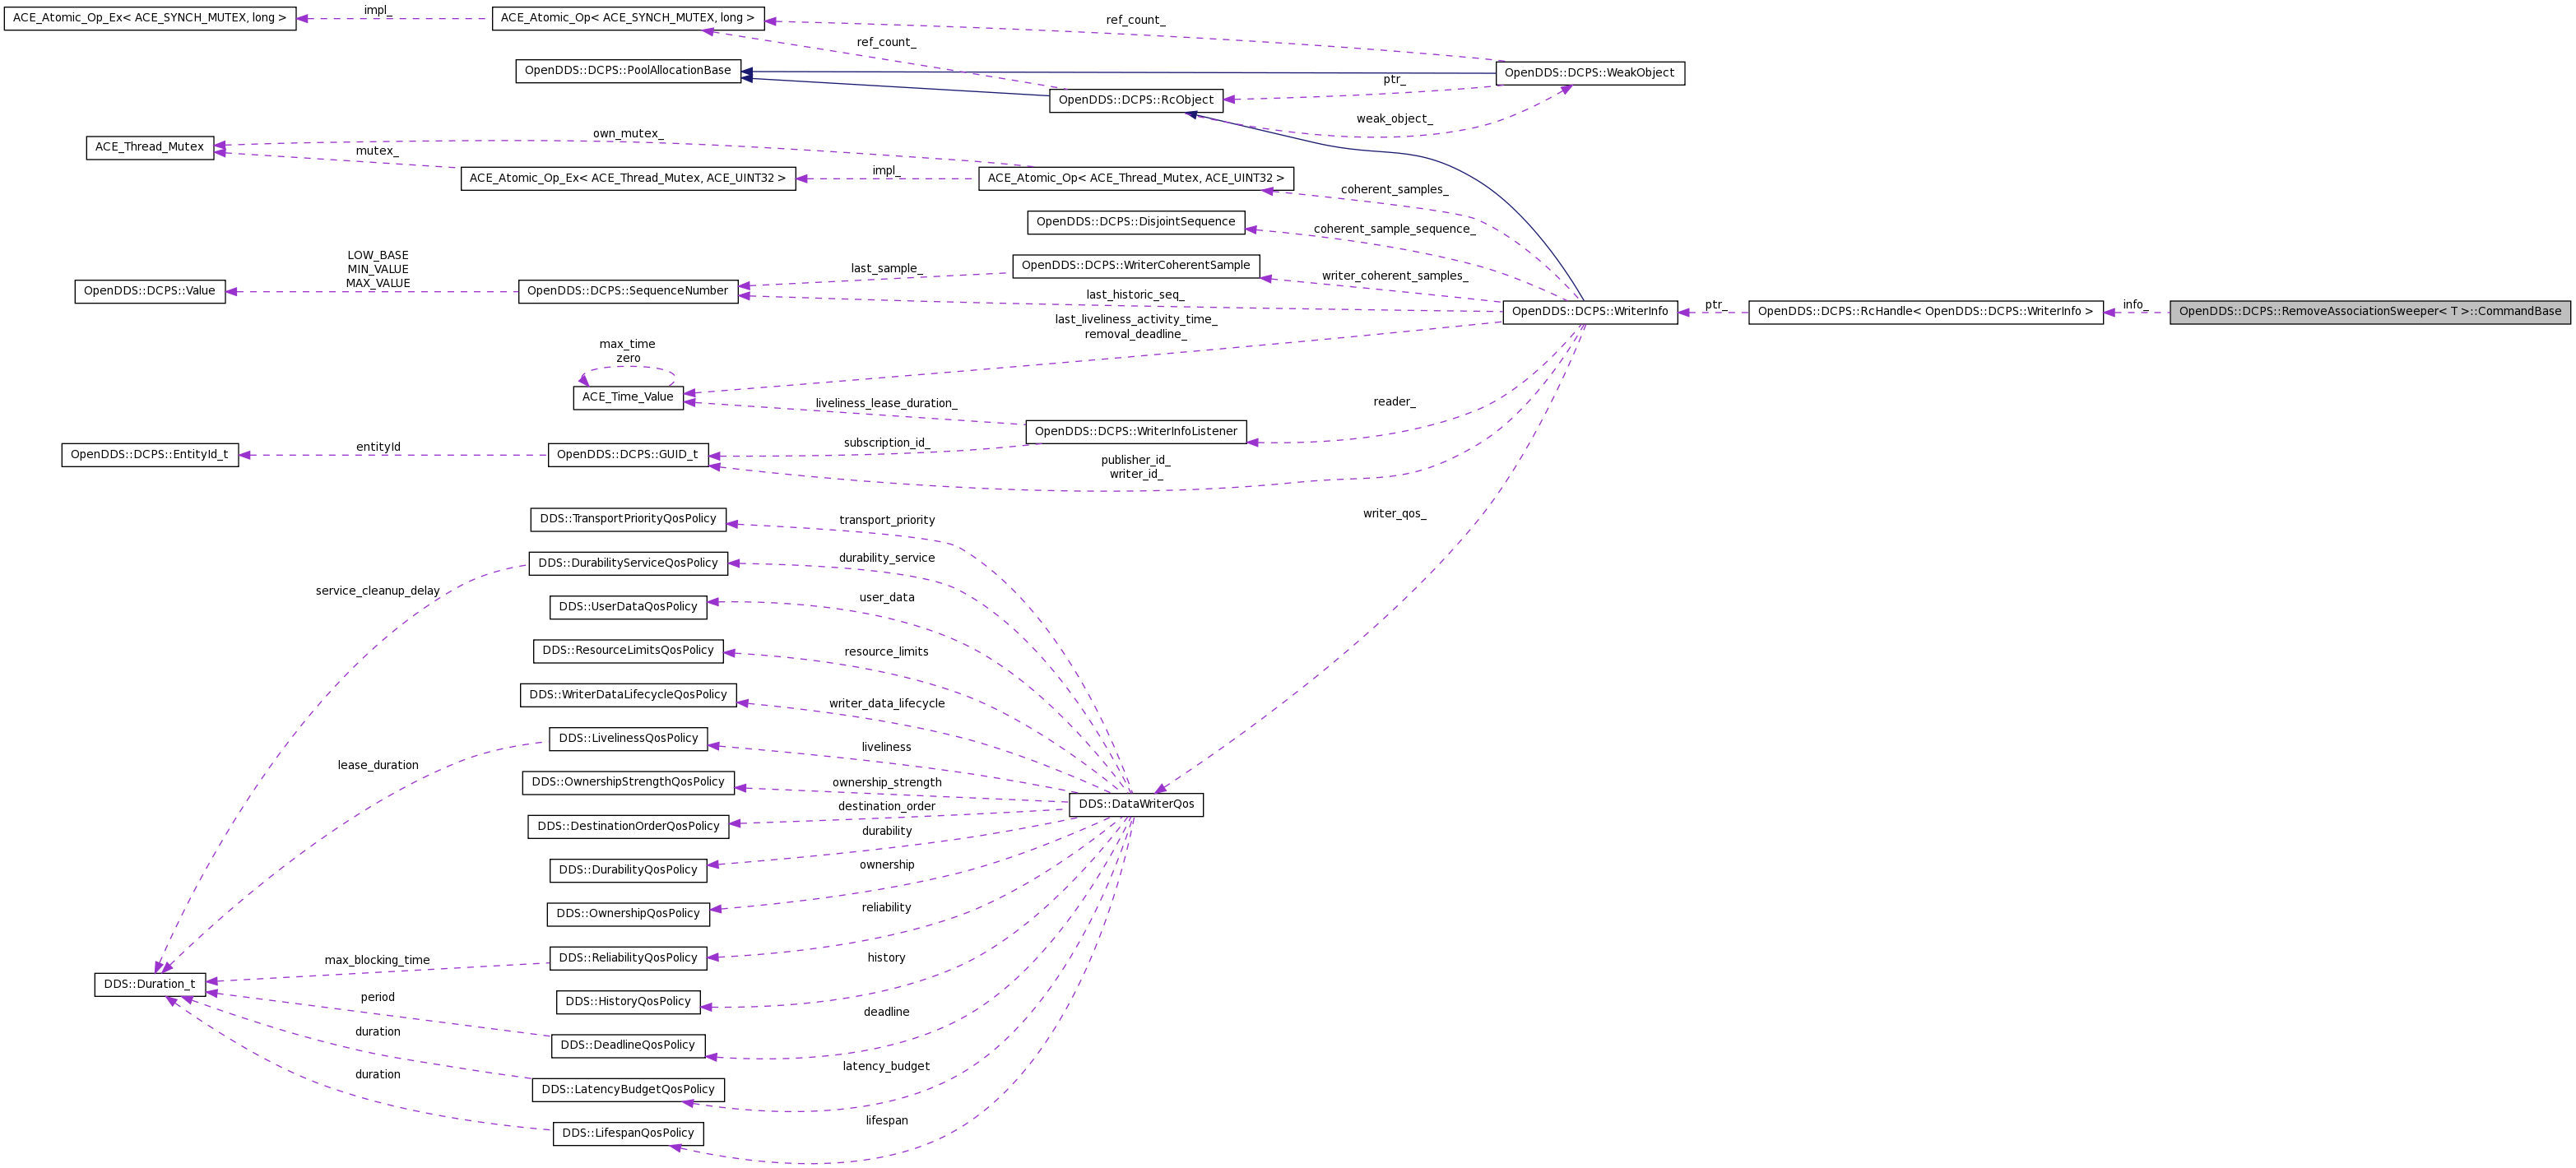Open DDS::LatencyBudgetQosPolicy node
Screen dimensions: 2576x1168
[628, 1090]
